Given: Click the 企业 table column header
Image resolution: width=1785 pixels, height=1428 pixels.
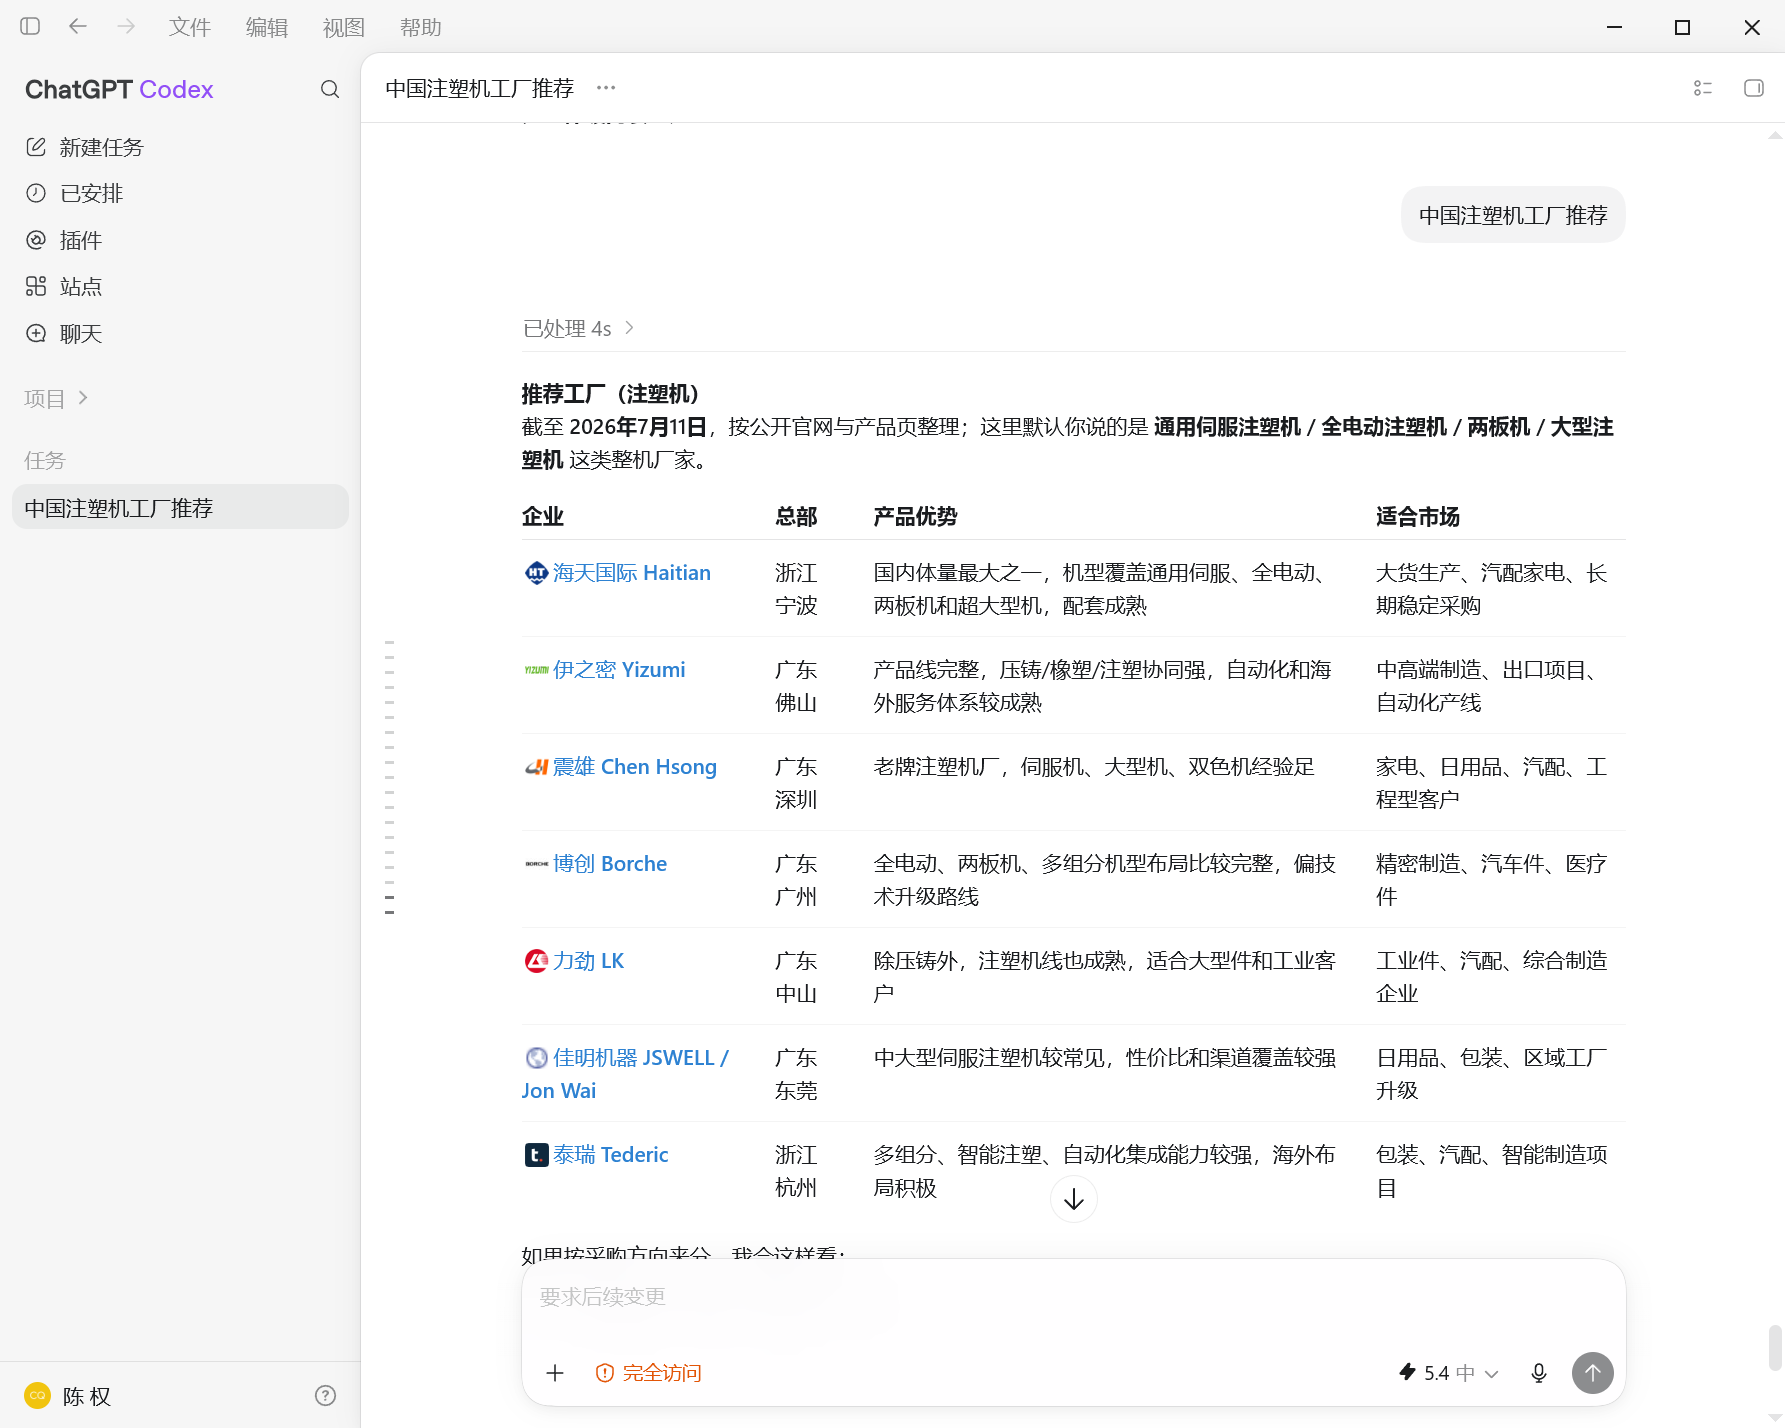Looking at the screenshot, I should 543,516.
